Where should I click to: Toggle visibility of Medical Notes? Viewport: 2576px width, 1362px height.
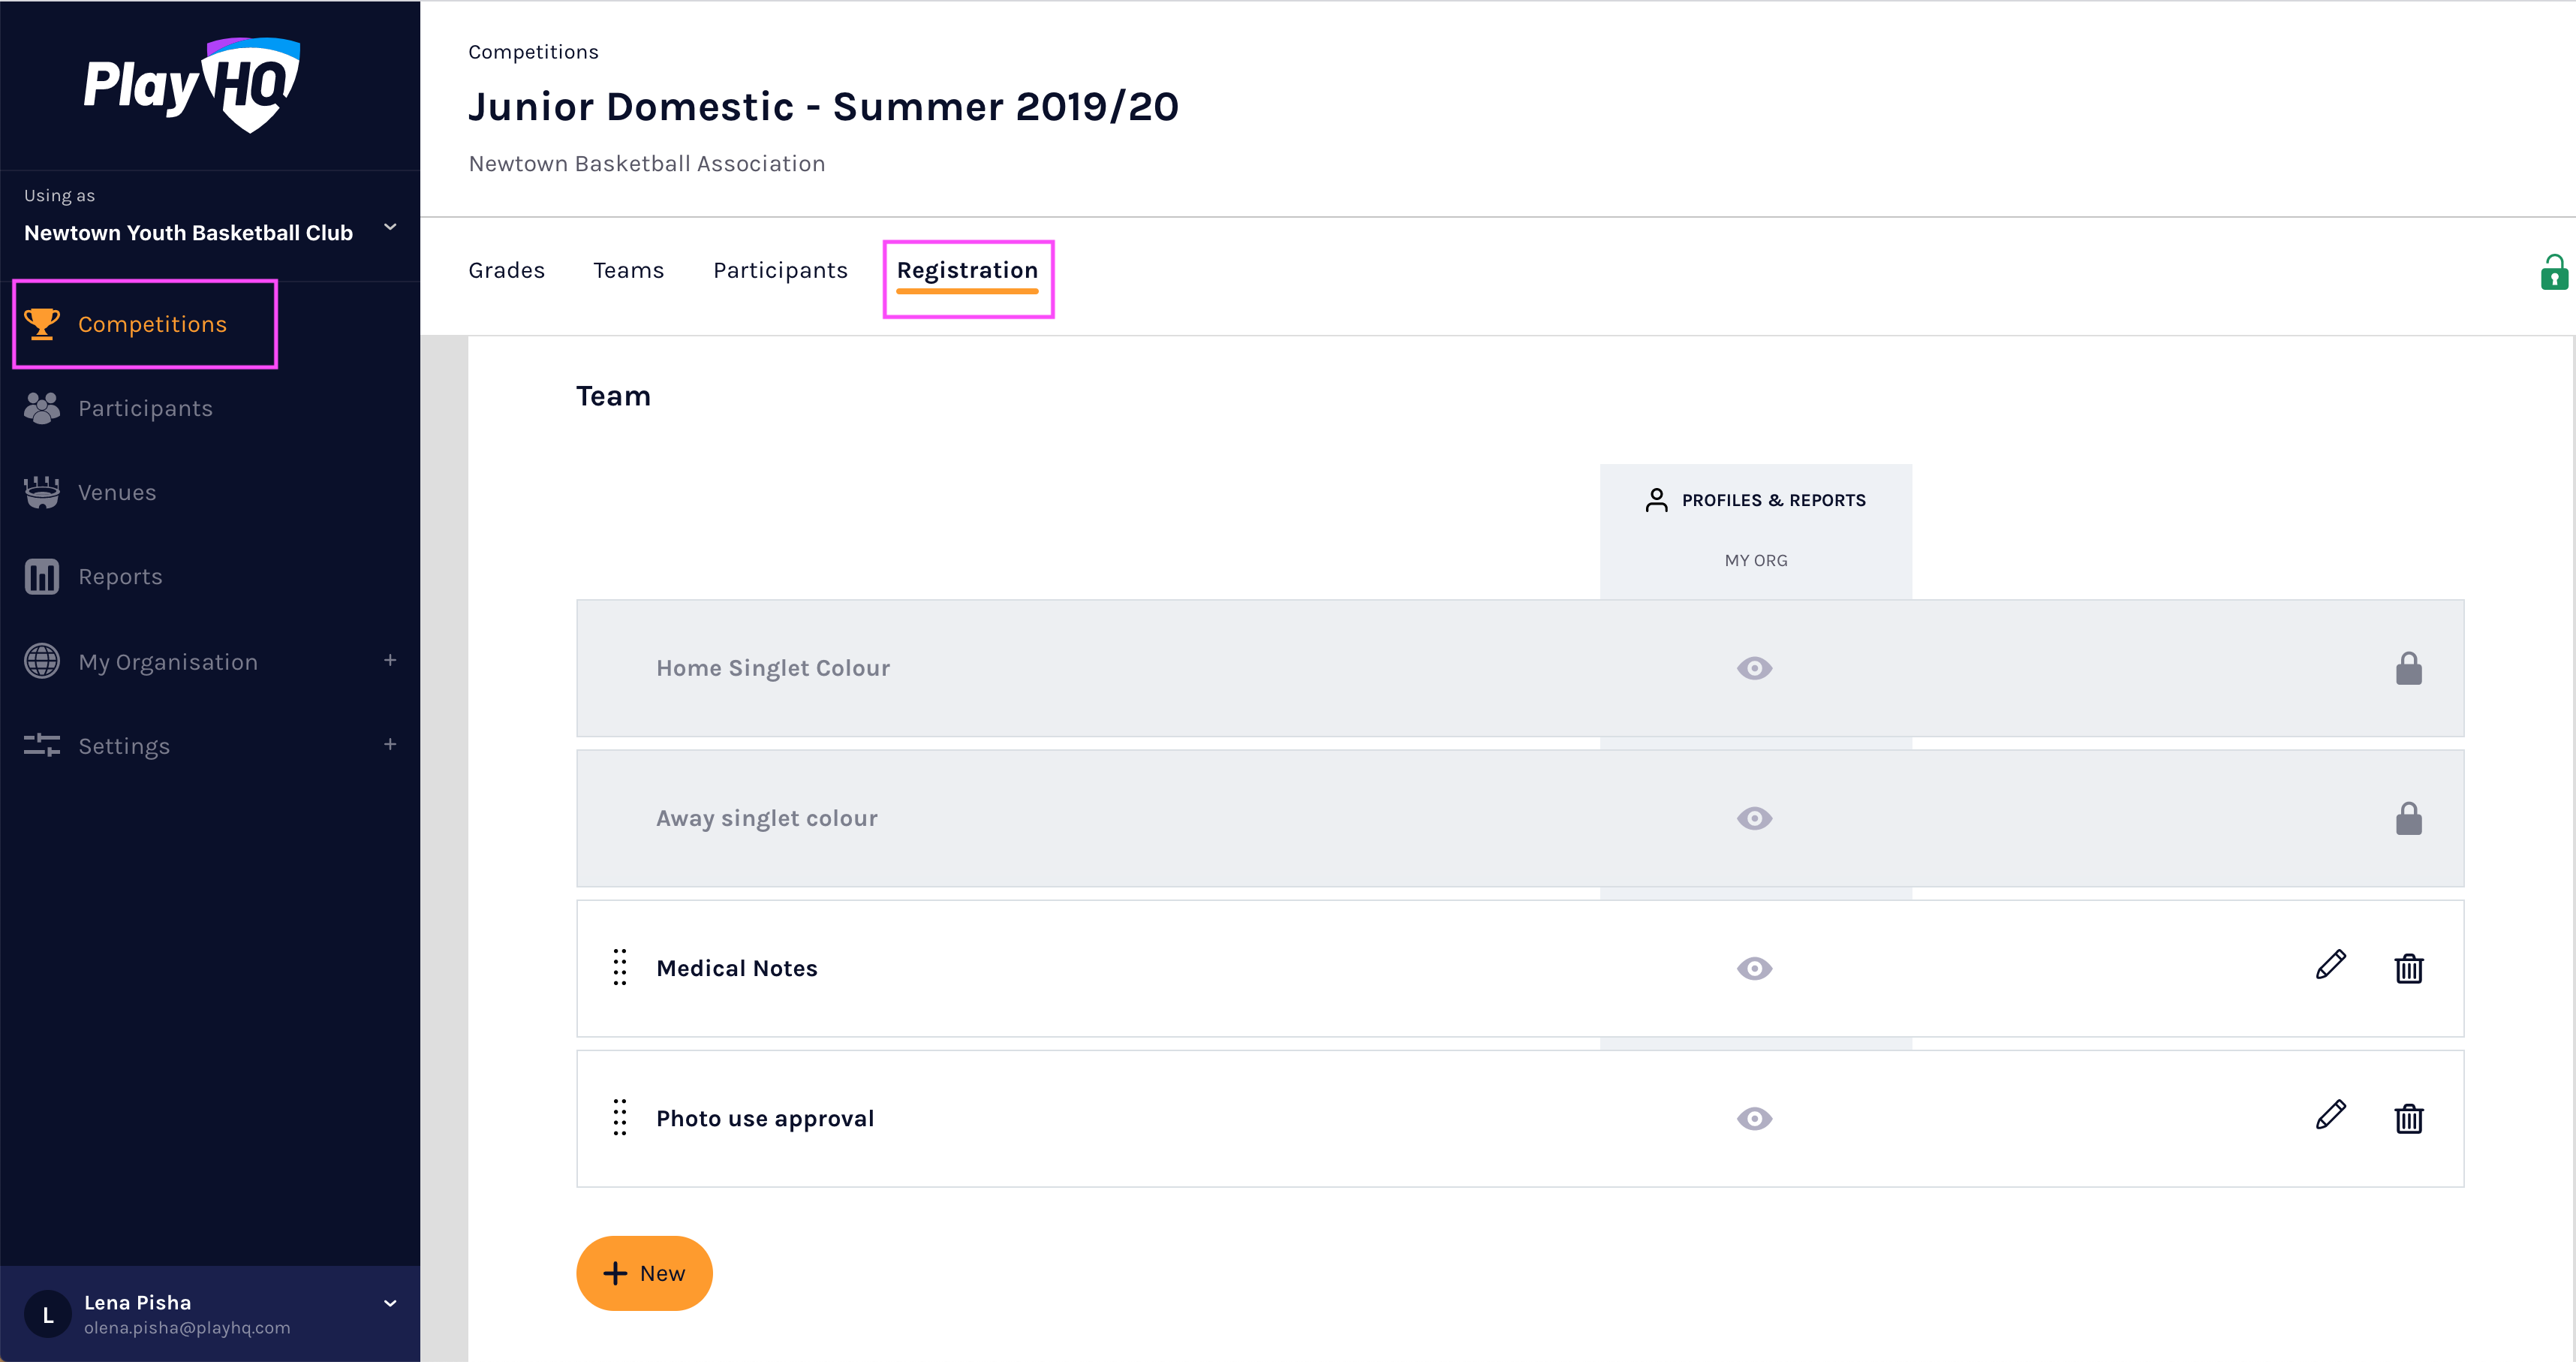click(x=1754, y=968)
